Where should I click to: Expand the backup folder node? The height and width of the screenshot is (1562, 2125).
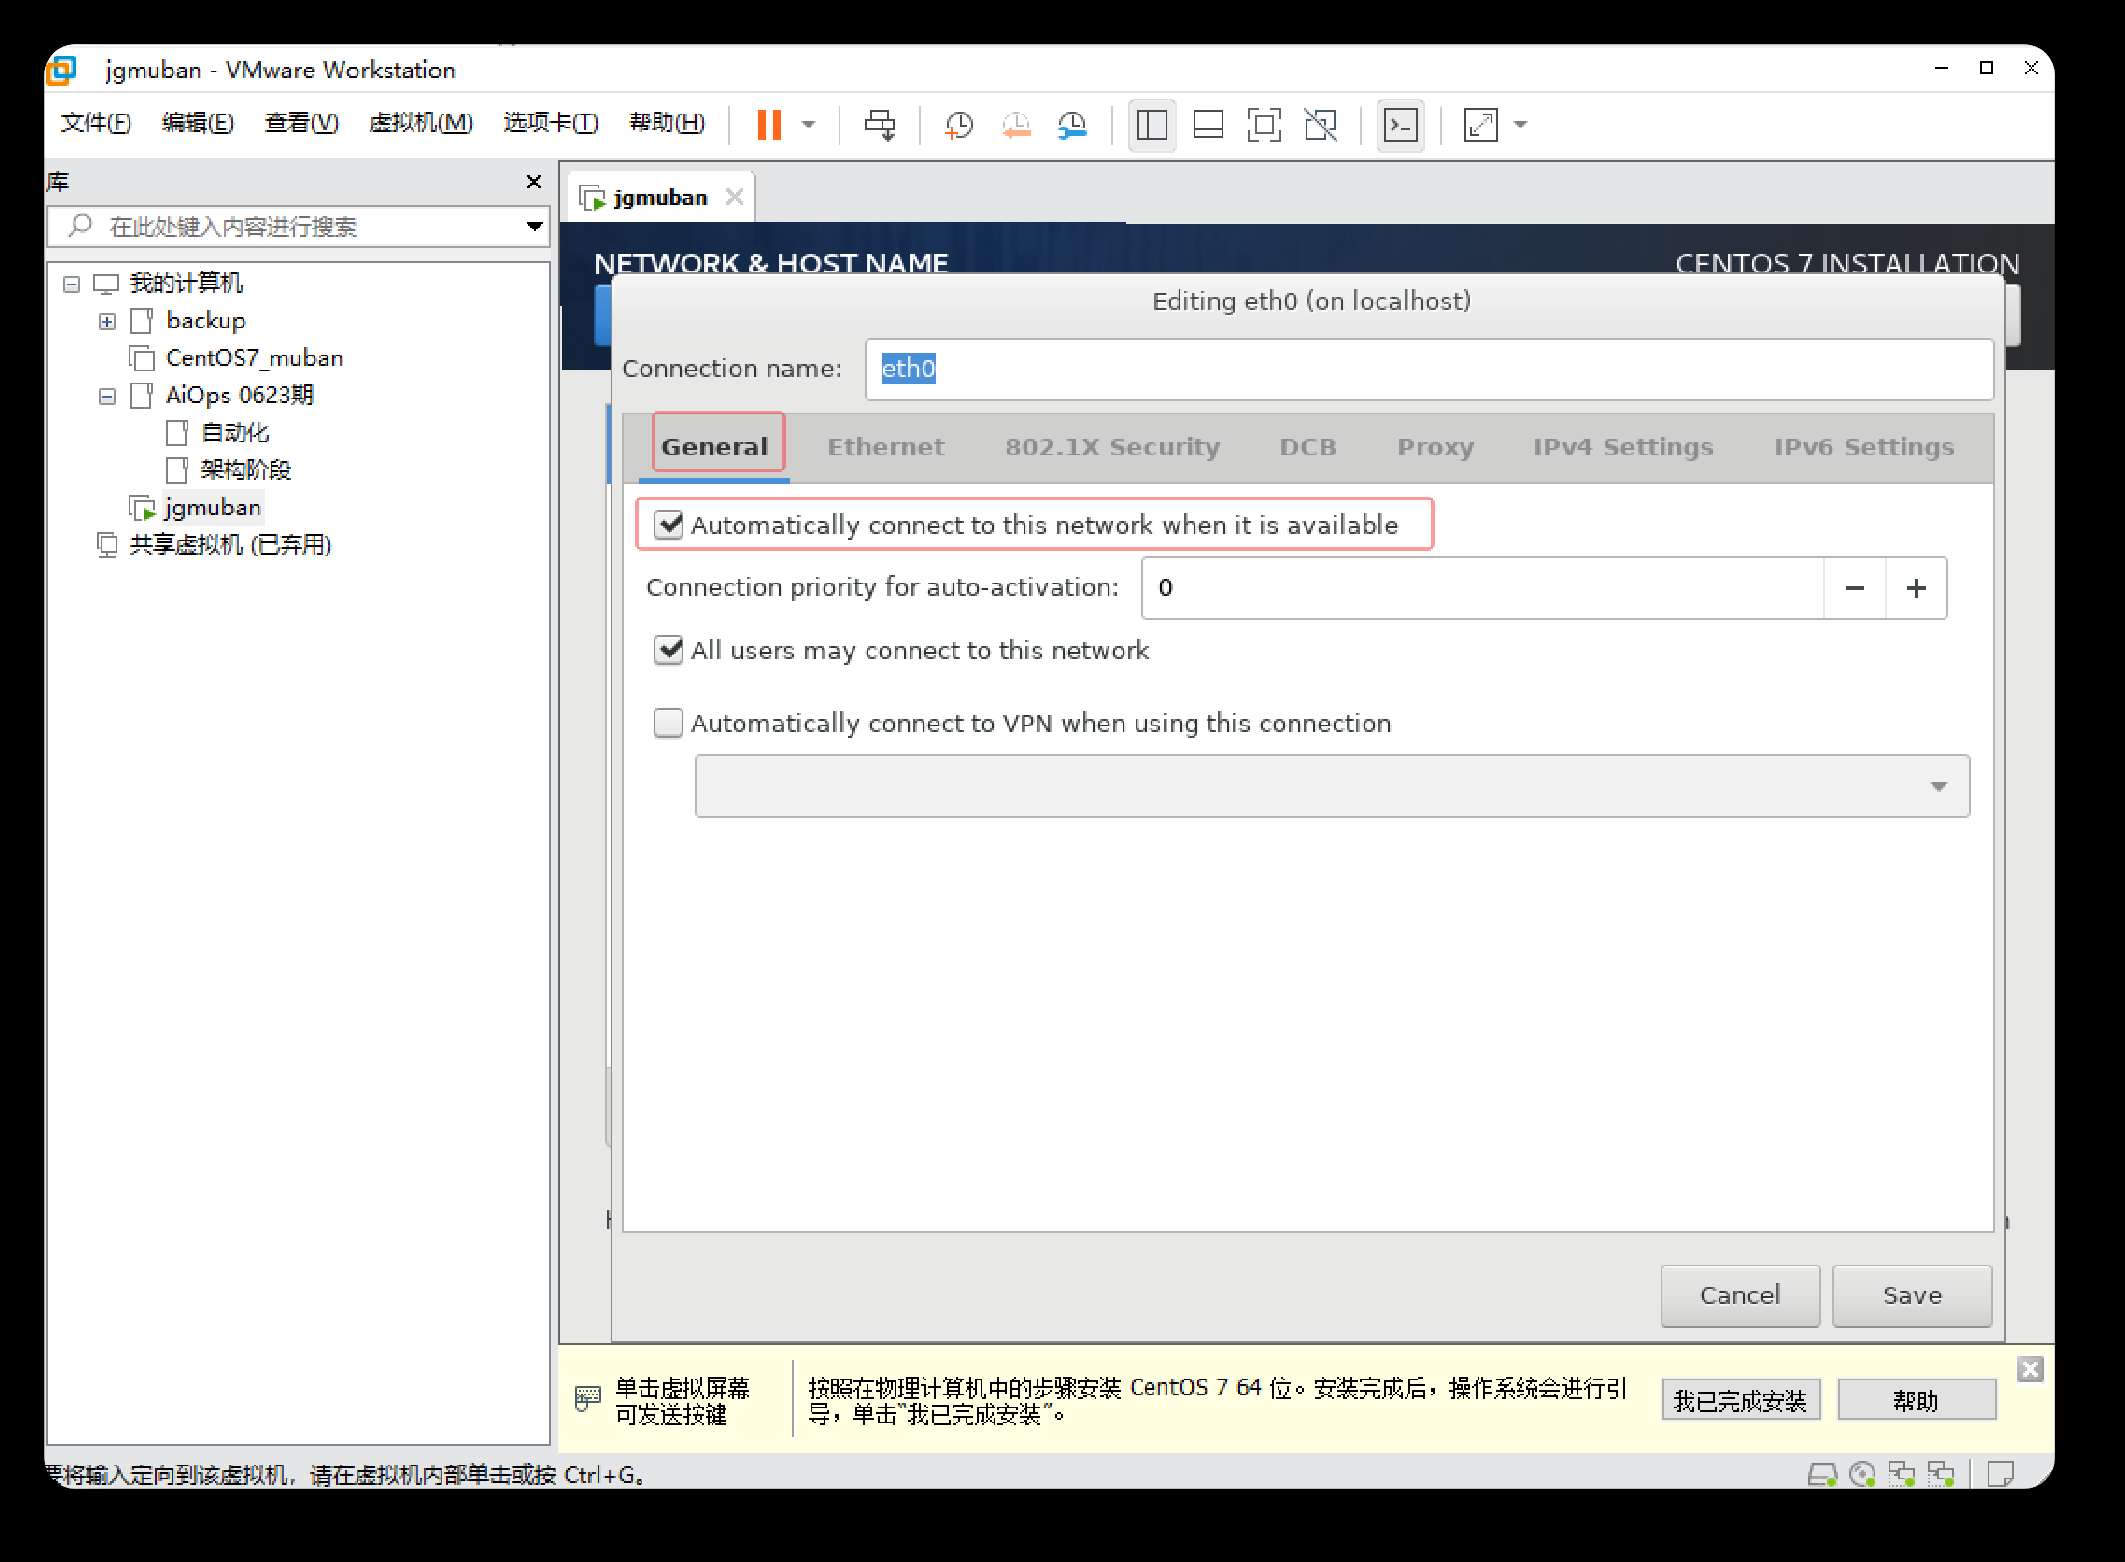(x=107, y=322)
